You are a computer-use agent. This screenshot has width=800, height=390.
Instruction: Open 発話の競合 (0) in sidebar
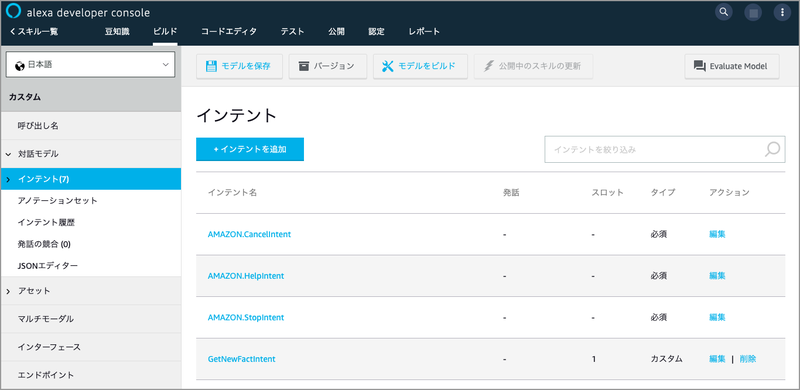(44, 244)
